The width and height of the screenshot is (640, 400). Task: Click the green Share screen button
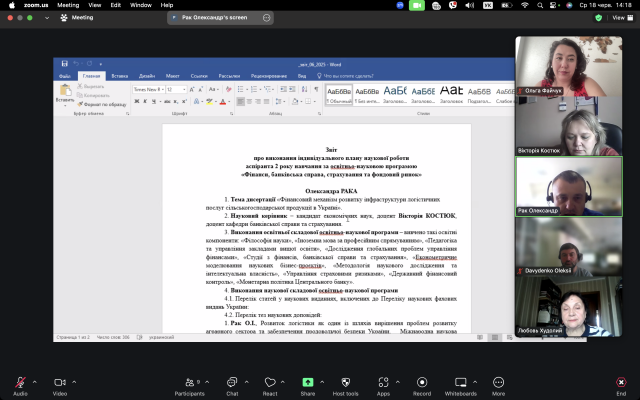pyautogui.click(x=308, y=386)
